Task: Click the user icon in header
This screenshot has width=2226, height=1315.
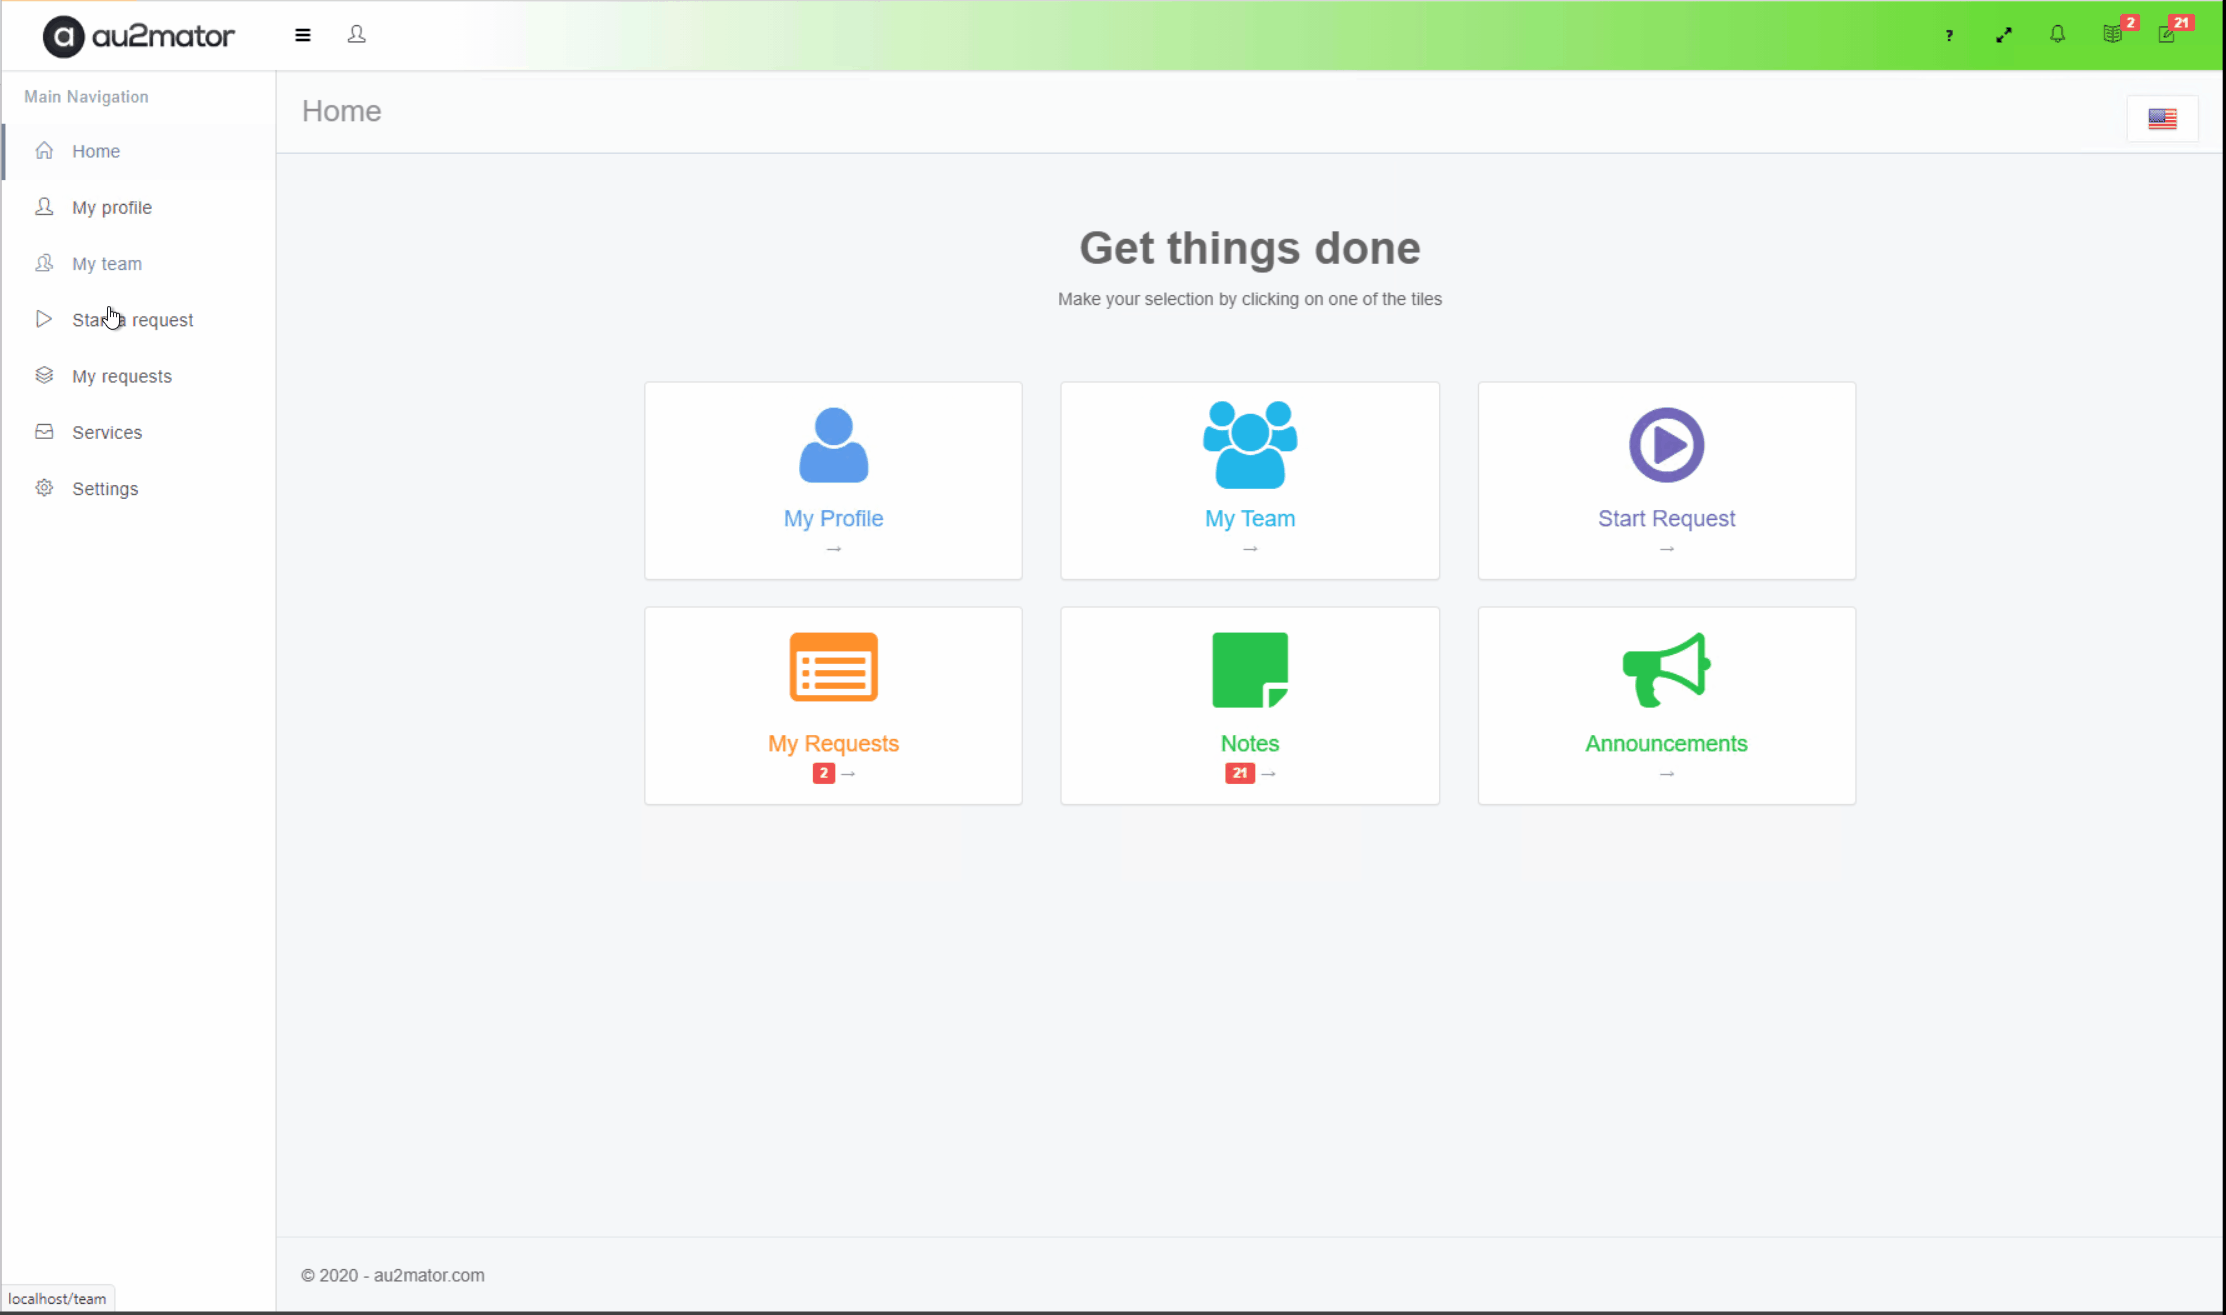Action: tap(356, 35)
